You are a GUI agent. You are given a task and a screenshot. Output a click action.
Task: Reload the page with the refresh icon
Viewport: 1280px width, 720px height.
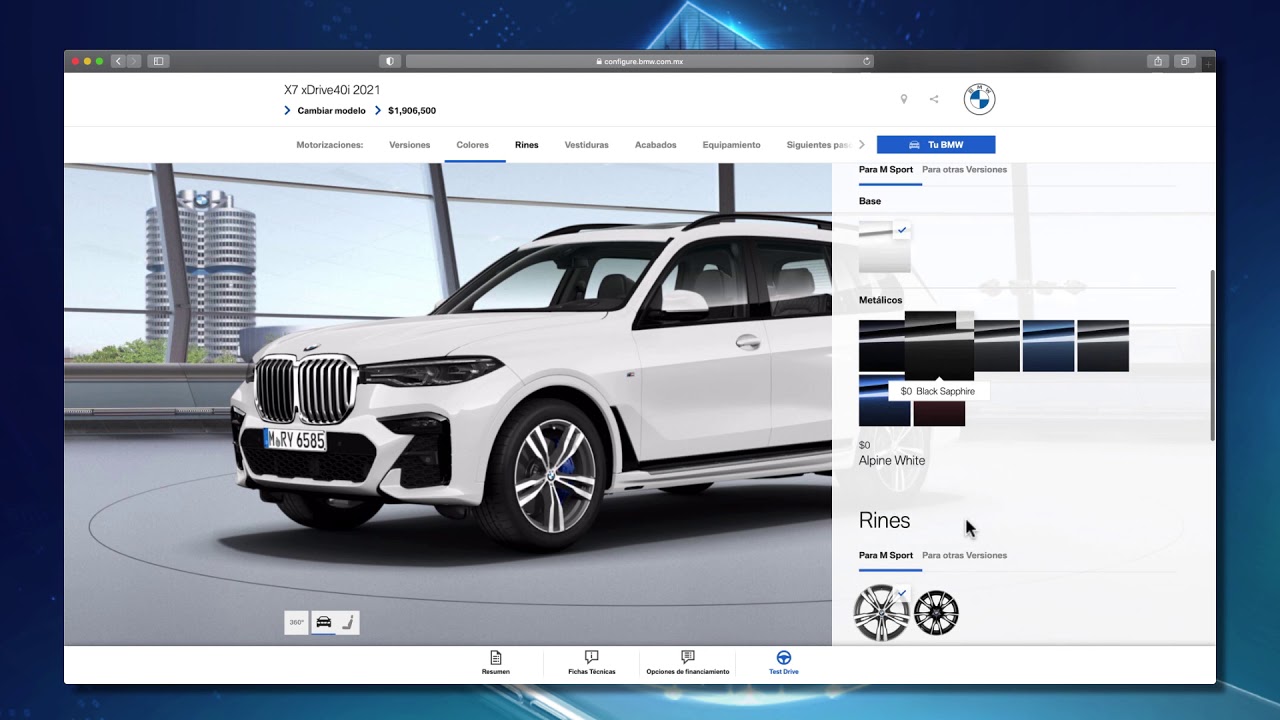coord(866,61)
